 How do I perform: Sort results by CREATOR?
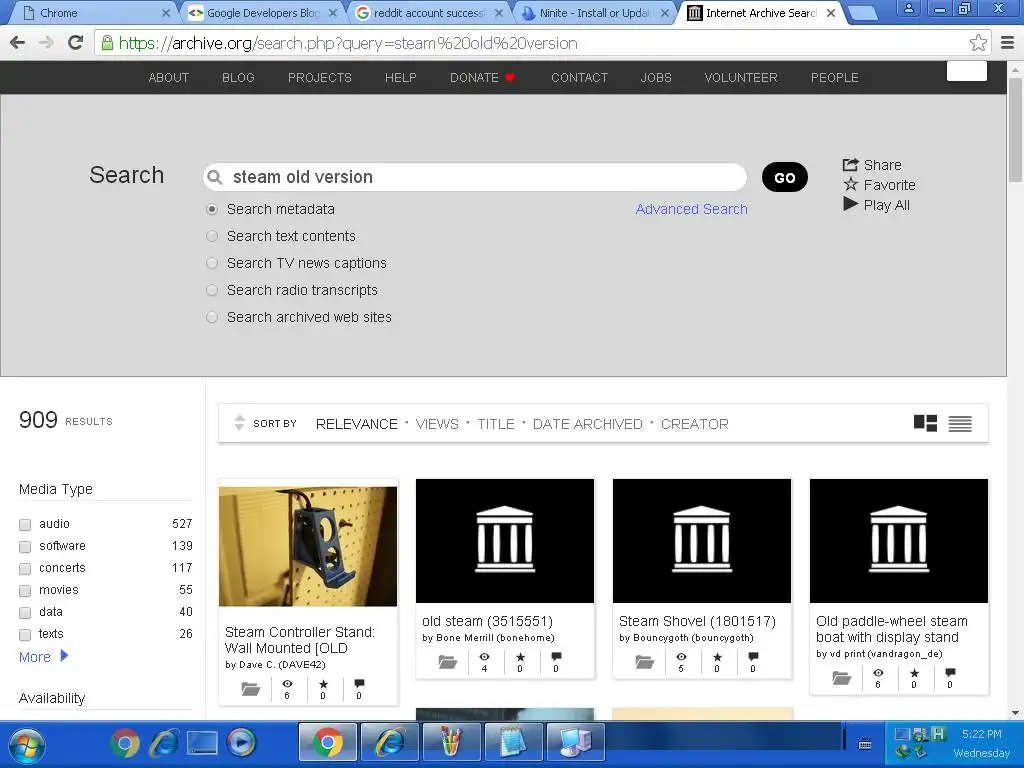click(694, 424)
